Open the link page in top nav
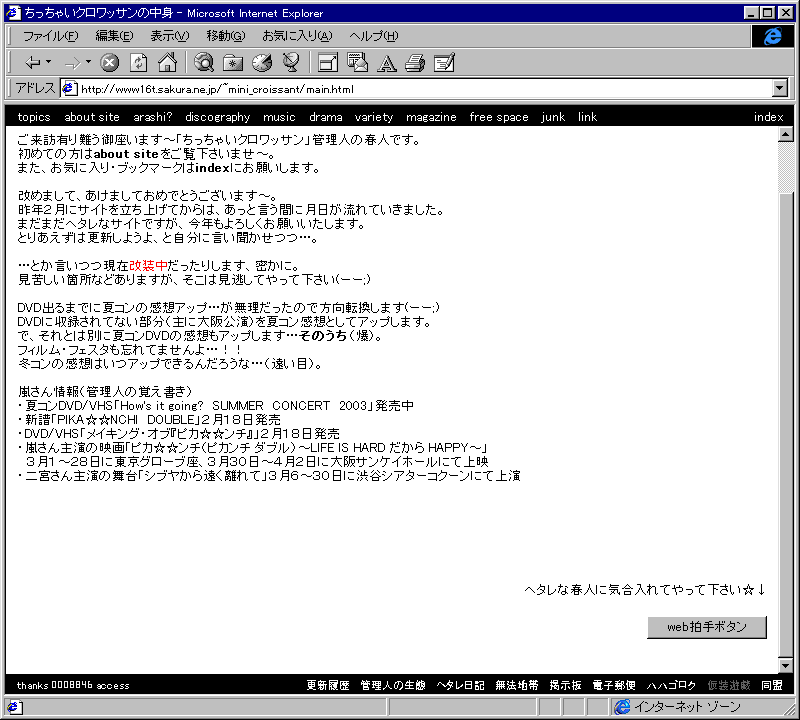This screenshot has width=800, height=720. coord(587,117)
